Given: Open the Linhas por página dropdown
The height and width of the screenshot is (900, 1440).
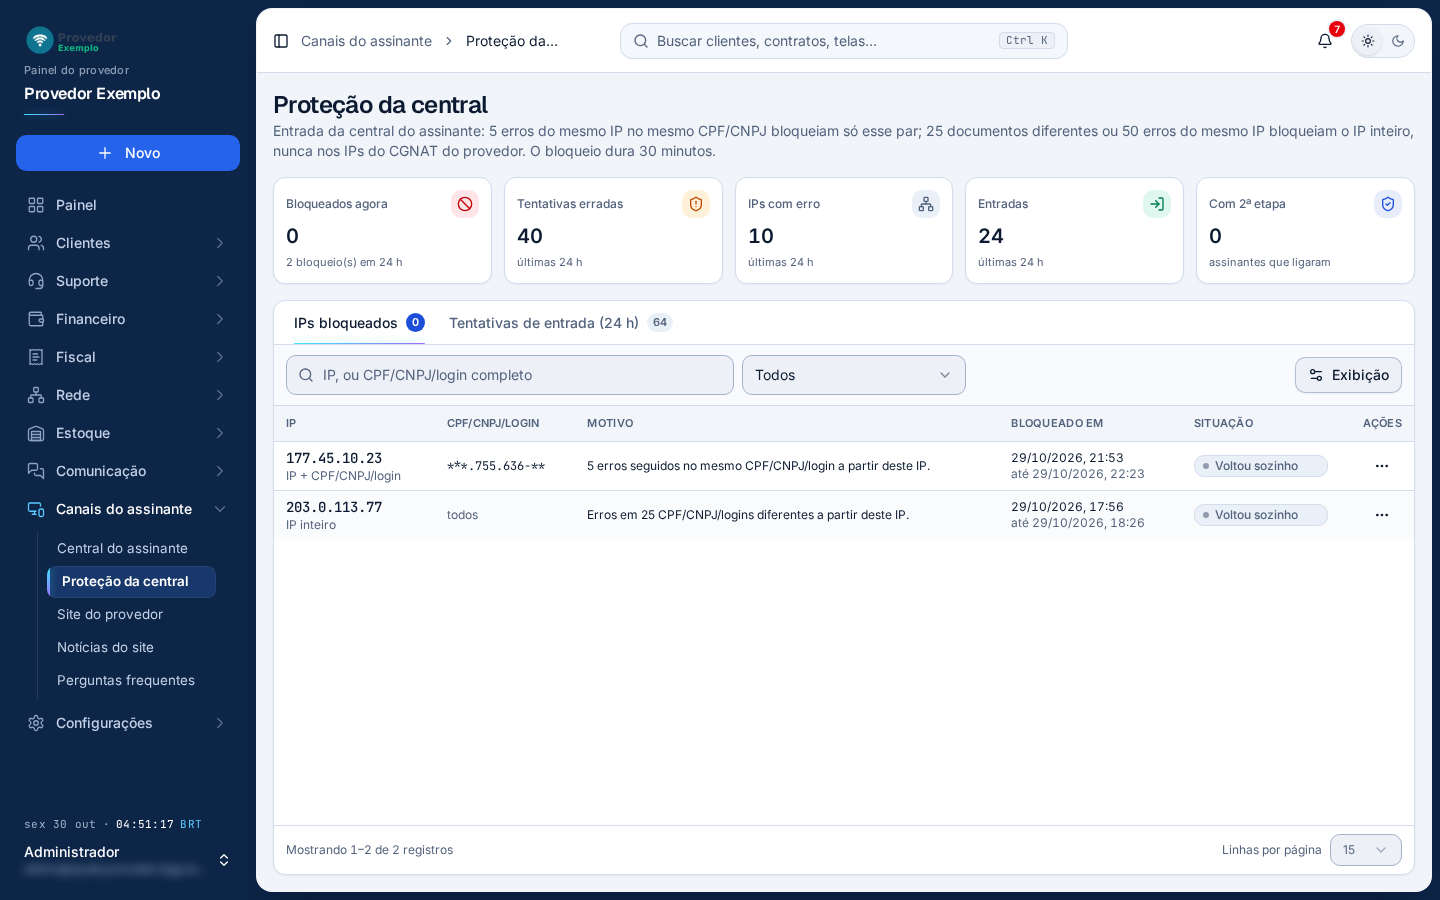Looking at the screenshot, I should [x=1366, y=850].
